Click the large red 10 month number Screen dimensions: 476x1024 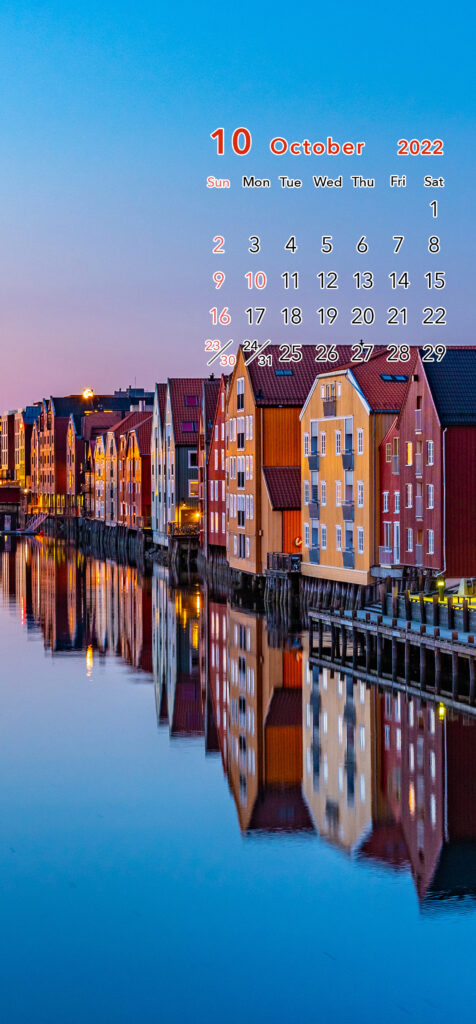(x=230, y=142)
